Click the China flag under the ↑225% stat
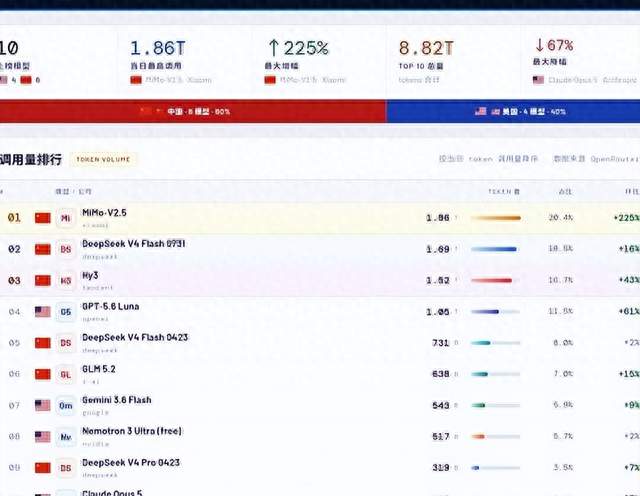This screenshot has height=496, width=640. [x=270, y=80]
